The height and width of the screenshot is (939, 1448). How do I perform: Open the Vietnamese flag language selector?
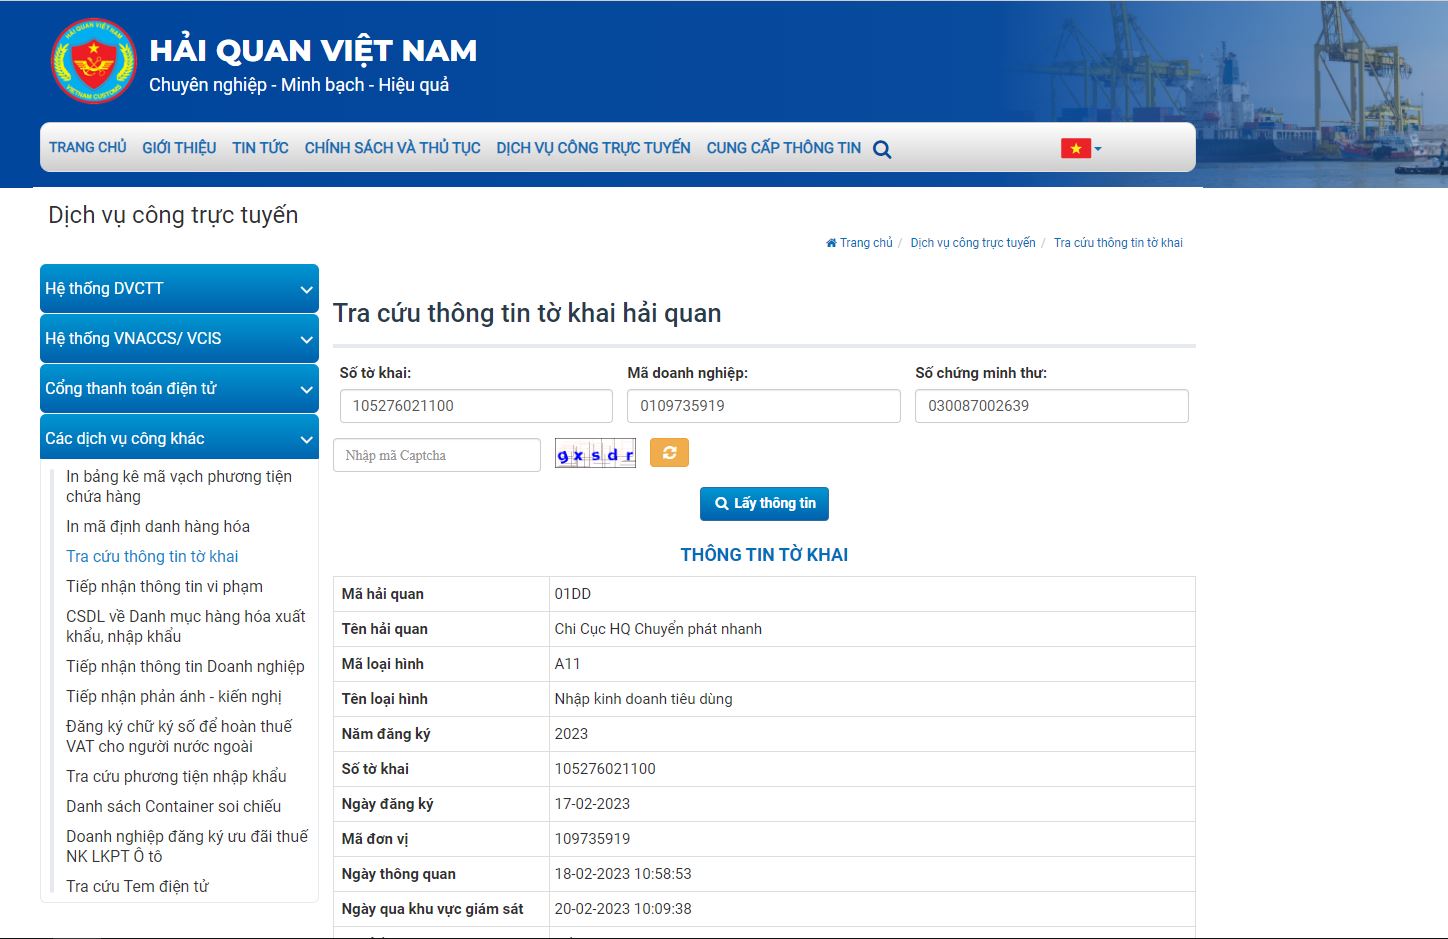(x=1081, y=148)
